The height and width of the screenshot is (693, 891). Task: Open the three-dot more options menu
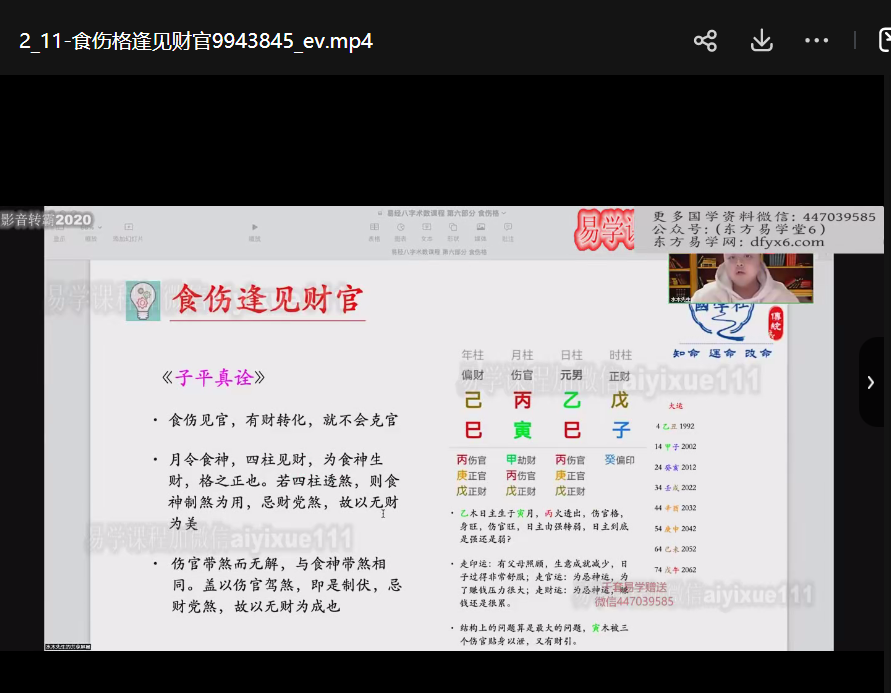816,41
